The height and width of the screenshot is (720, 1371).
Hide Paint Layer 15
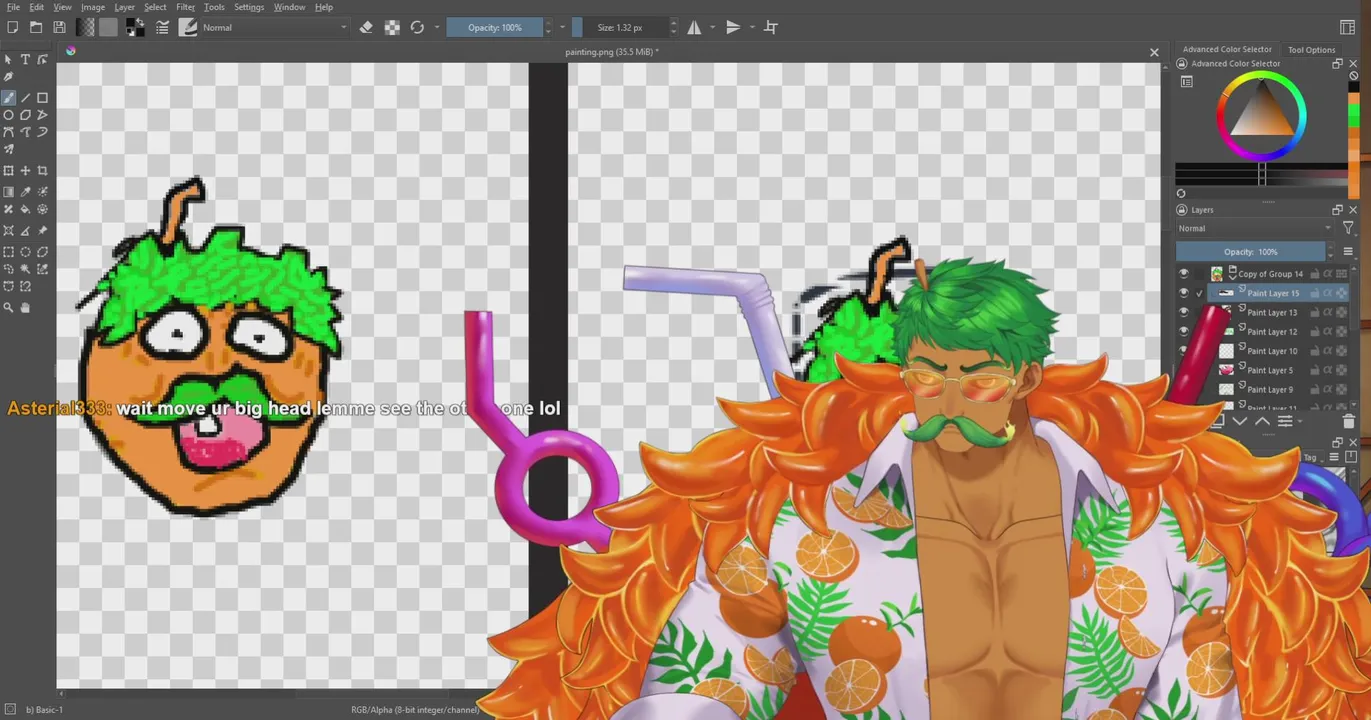[x=1184, y=293]
